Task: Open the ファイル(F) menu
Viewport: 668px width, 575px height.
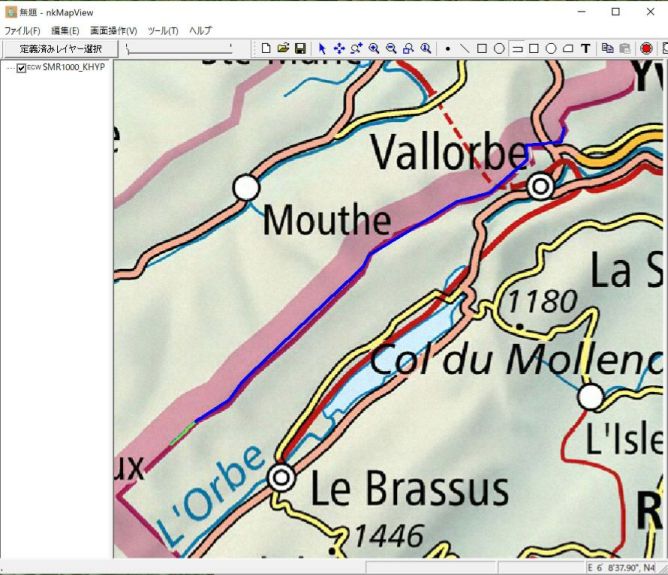Action: 22,31
